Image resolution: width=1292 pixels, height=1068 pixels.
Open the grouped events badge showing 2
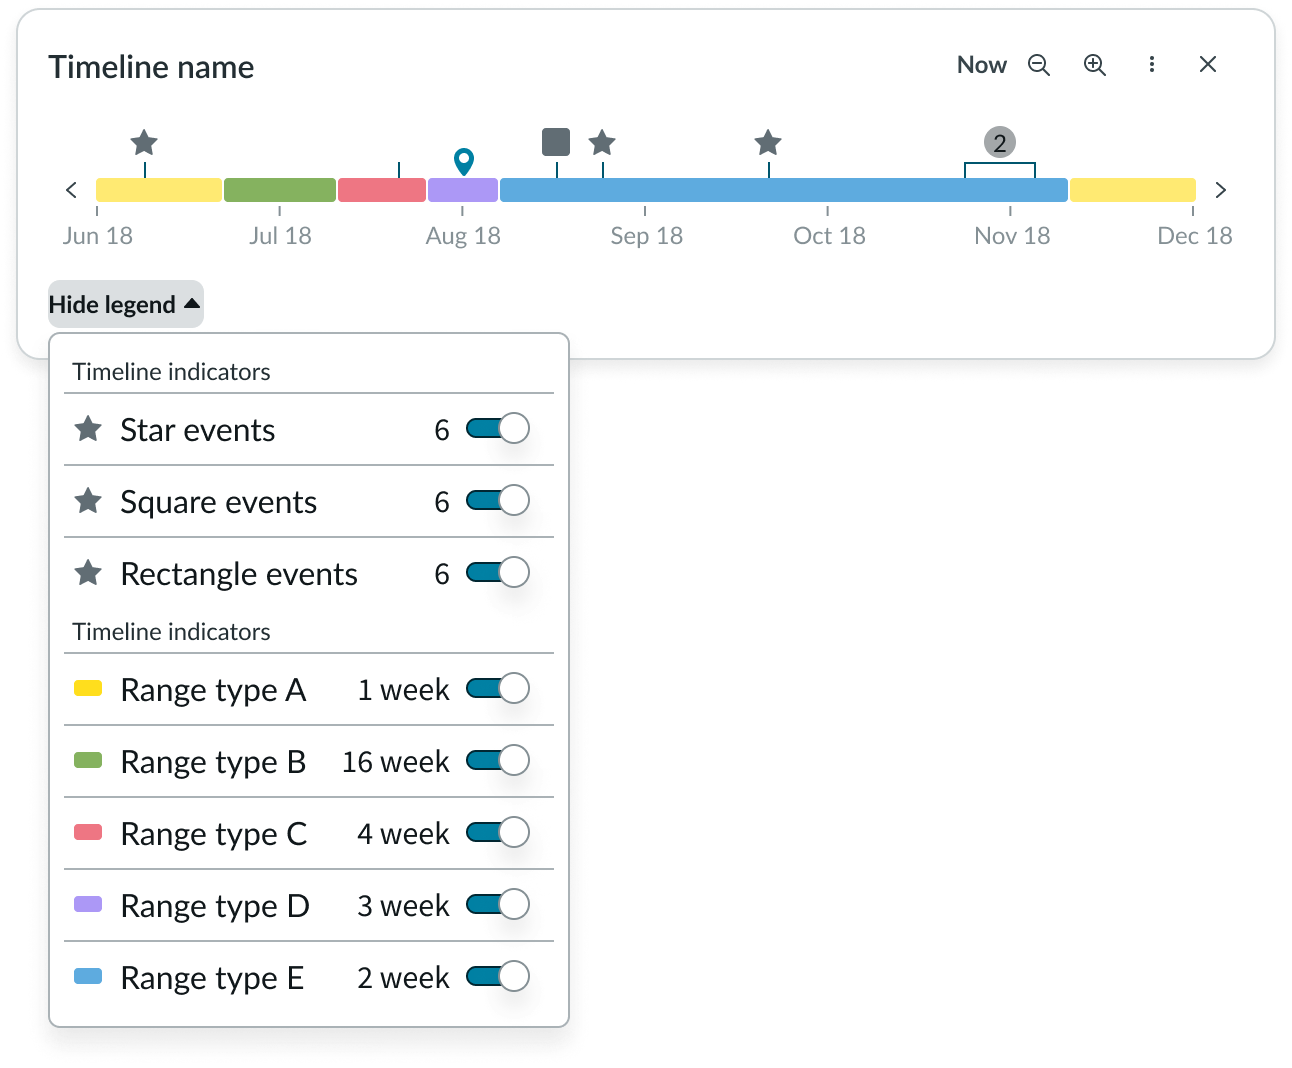pyautogui.click(x=999, y=143)
